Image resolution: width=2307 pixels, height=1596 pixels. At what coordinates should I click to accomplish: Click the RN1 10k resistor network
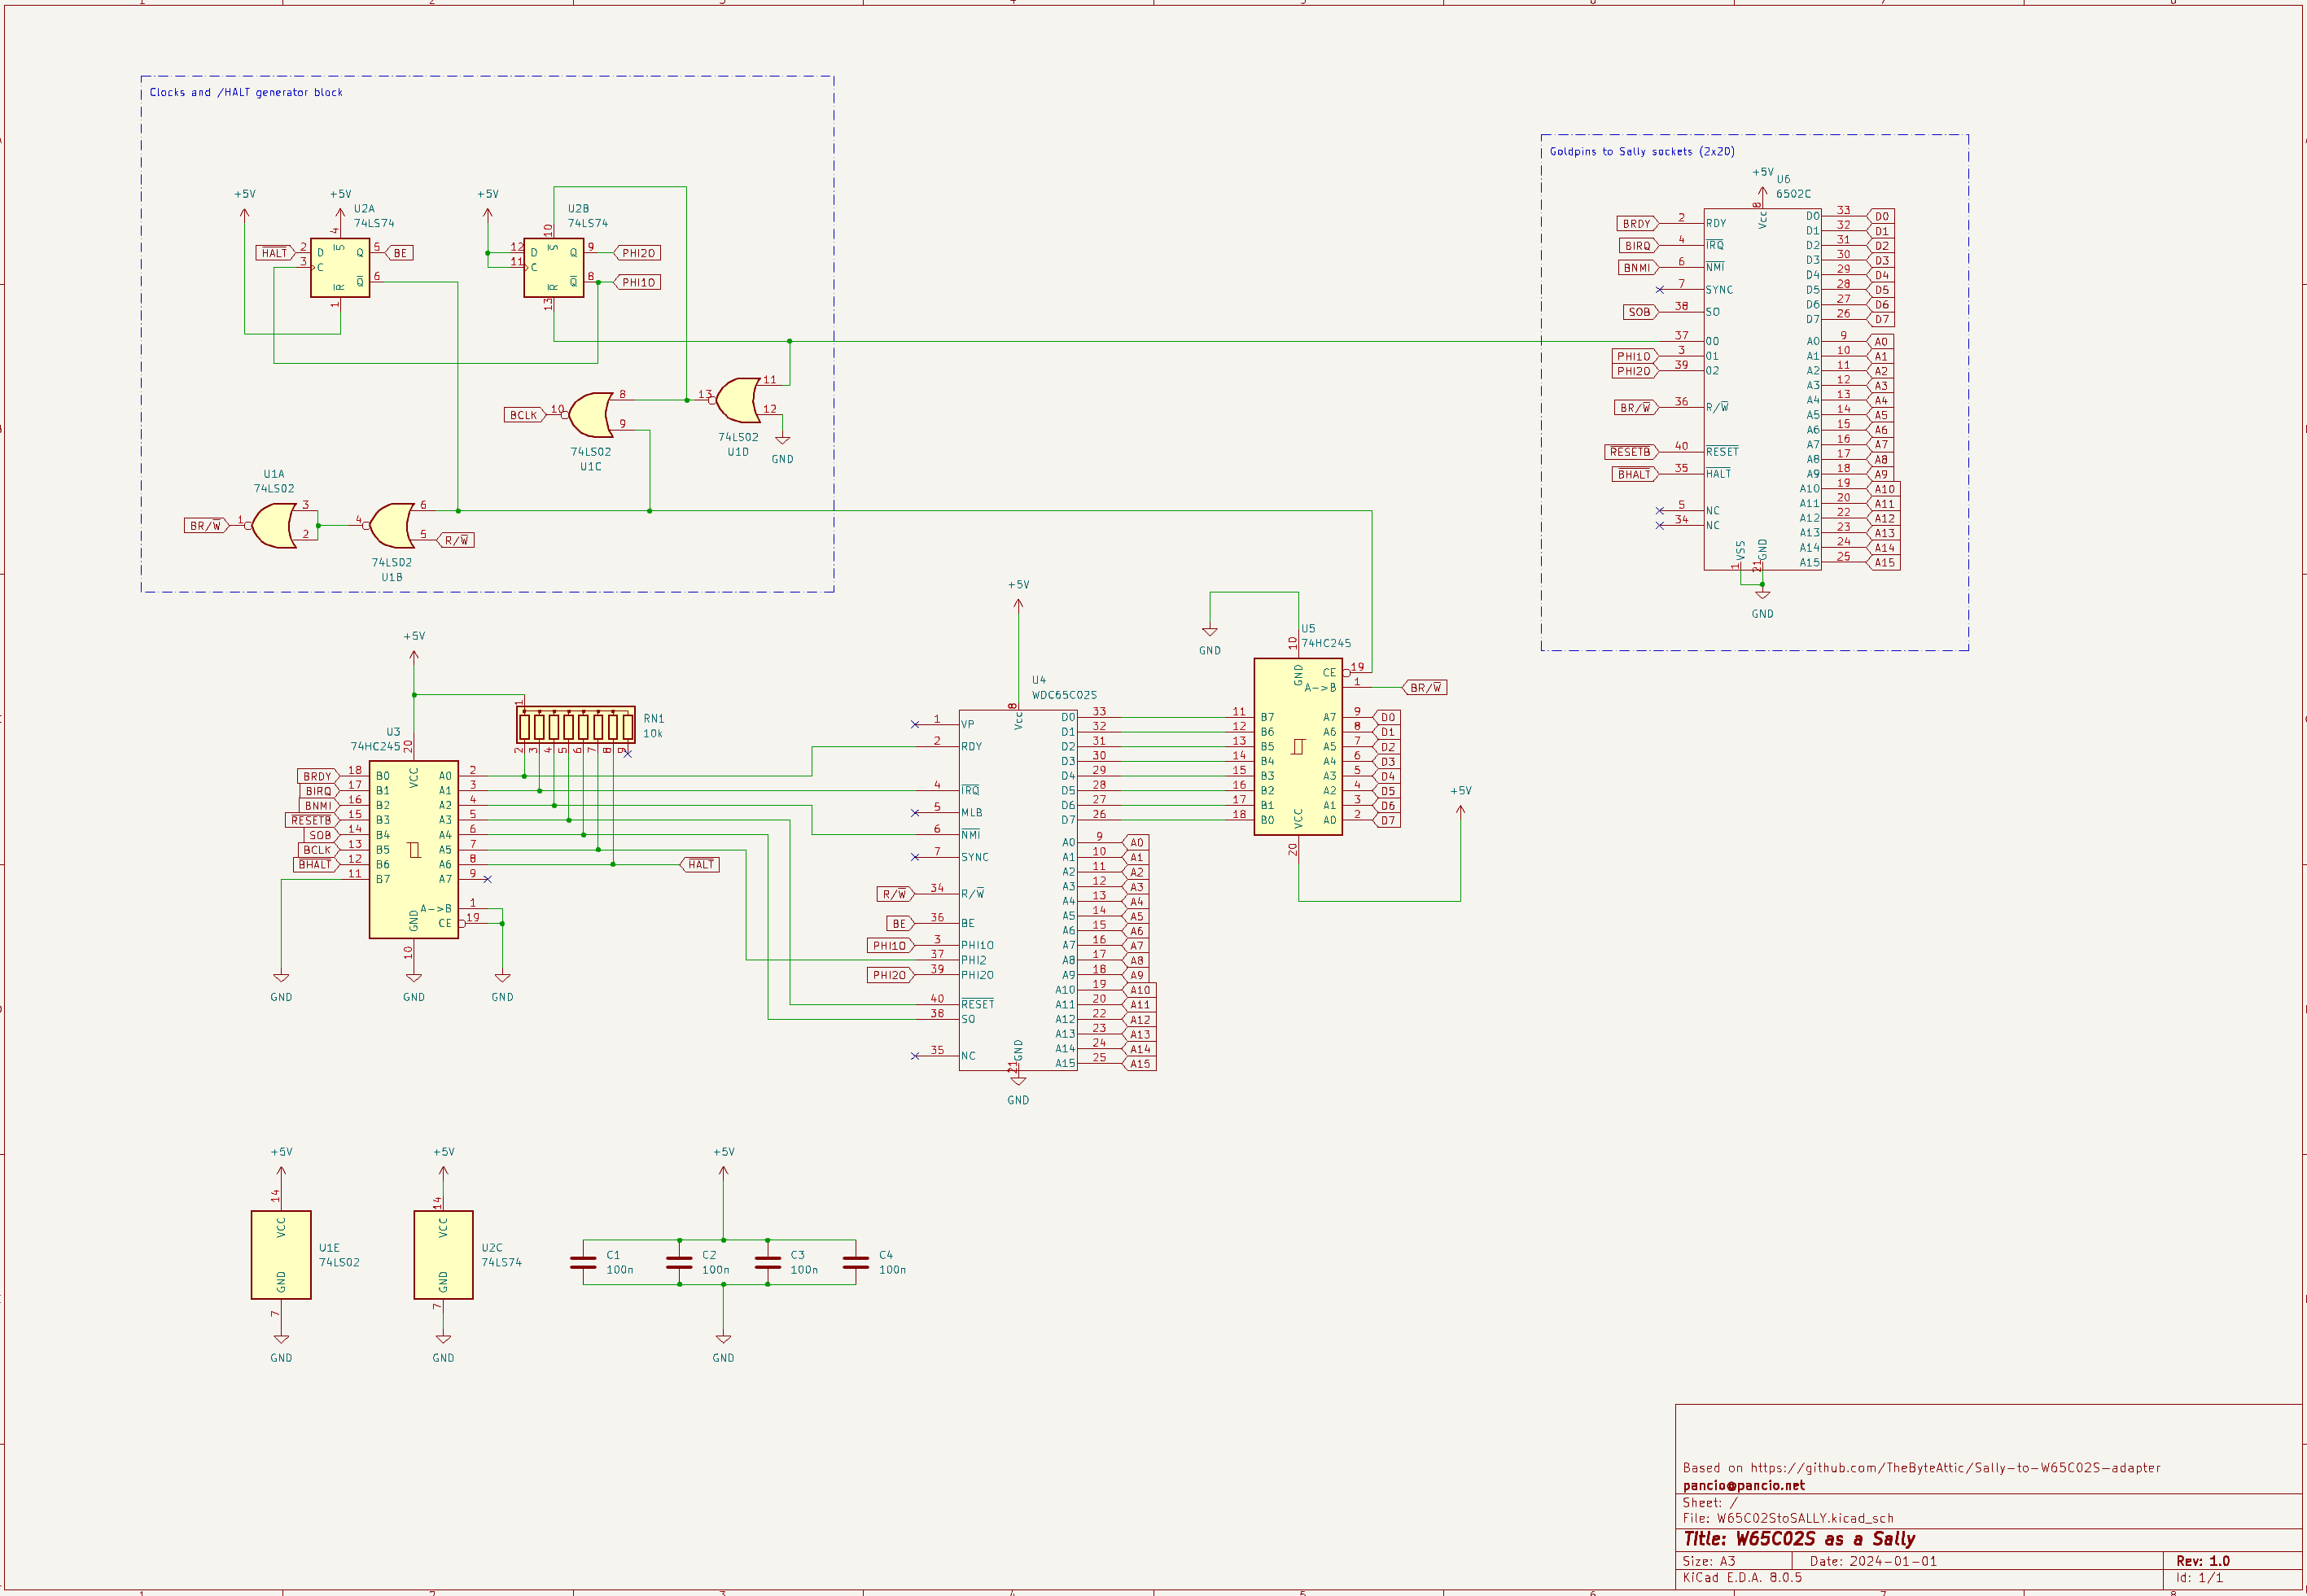click(x=575, y=724)
